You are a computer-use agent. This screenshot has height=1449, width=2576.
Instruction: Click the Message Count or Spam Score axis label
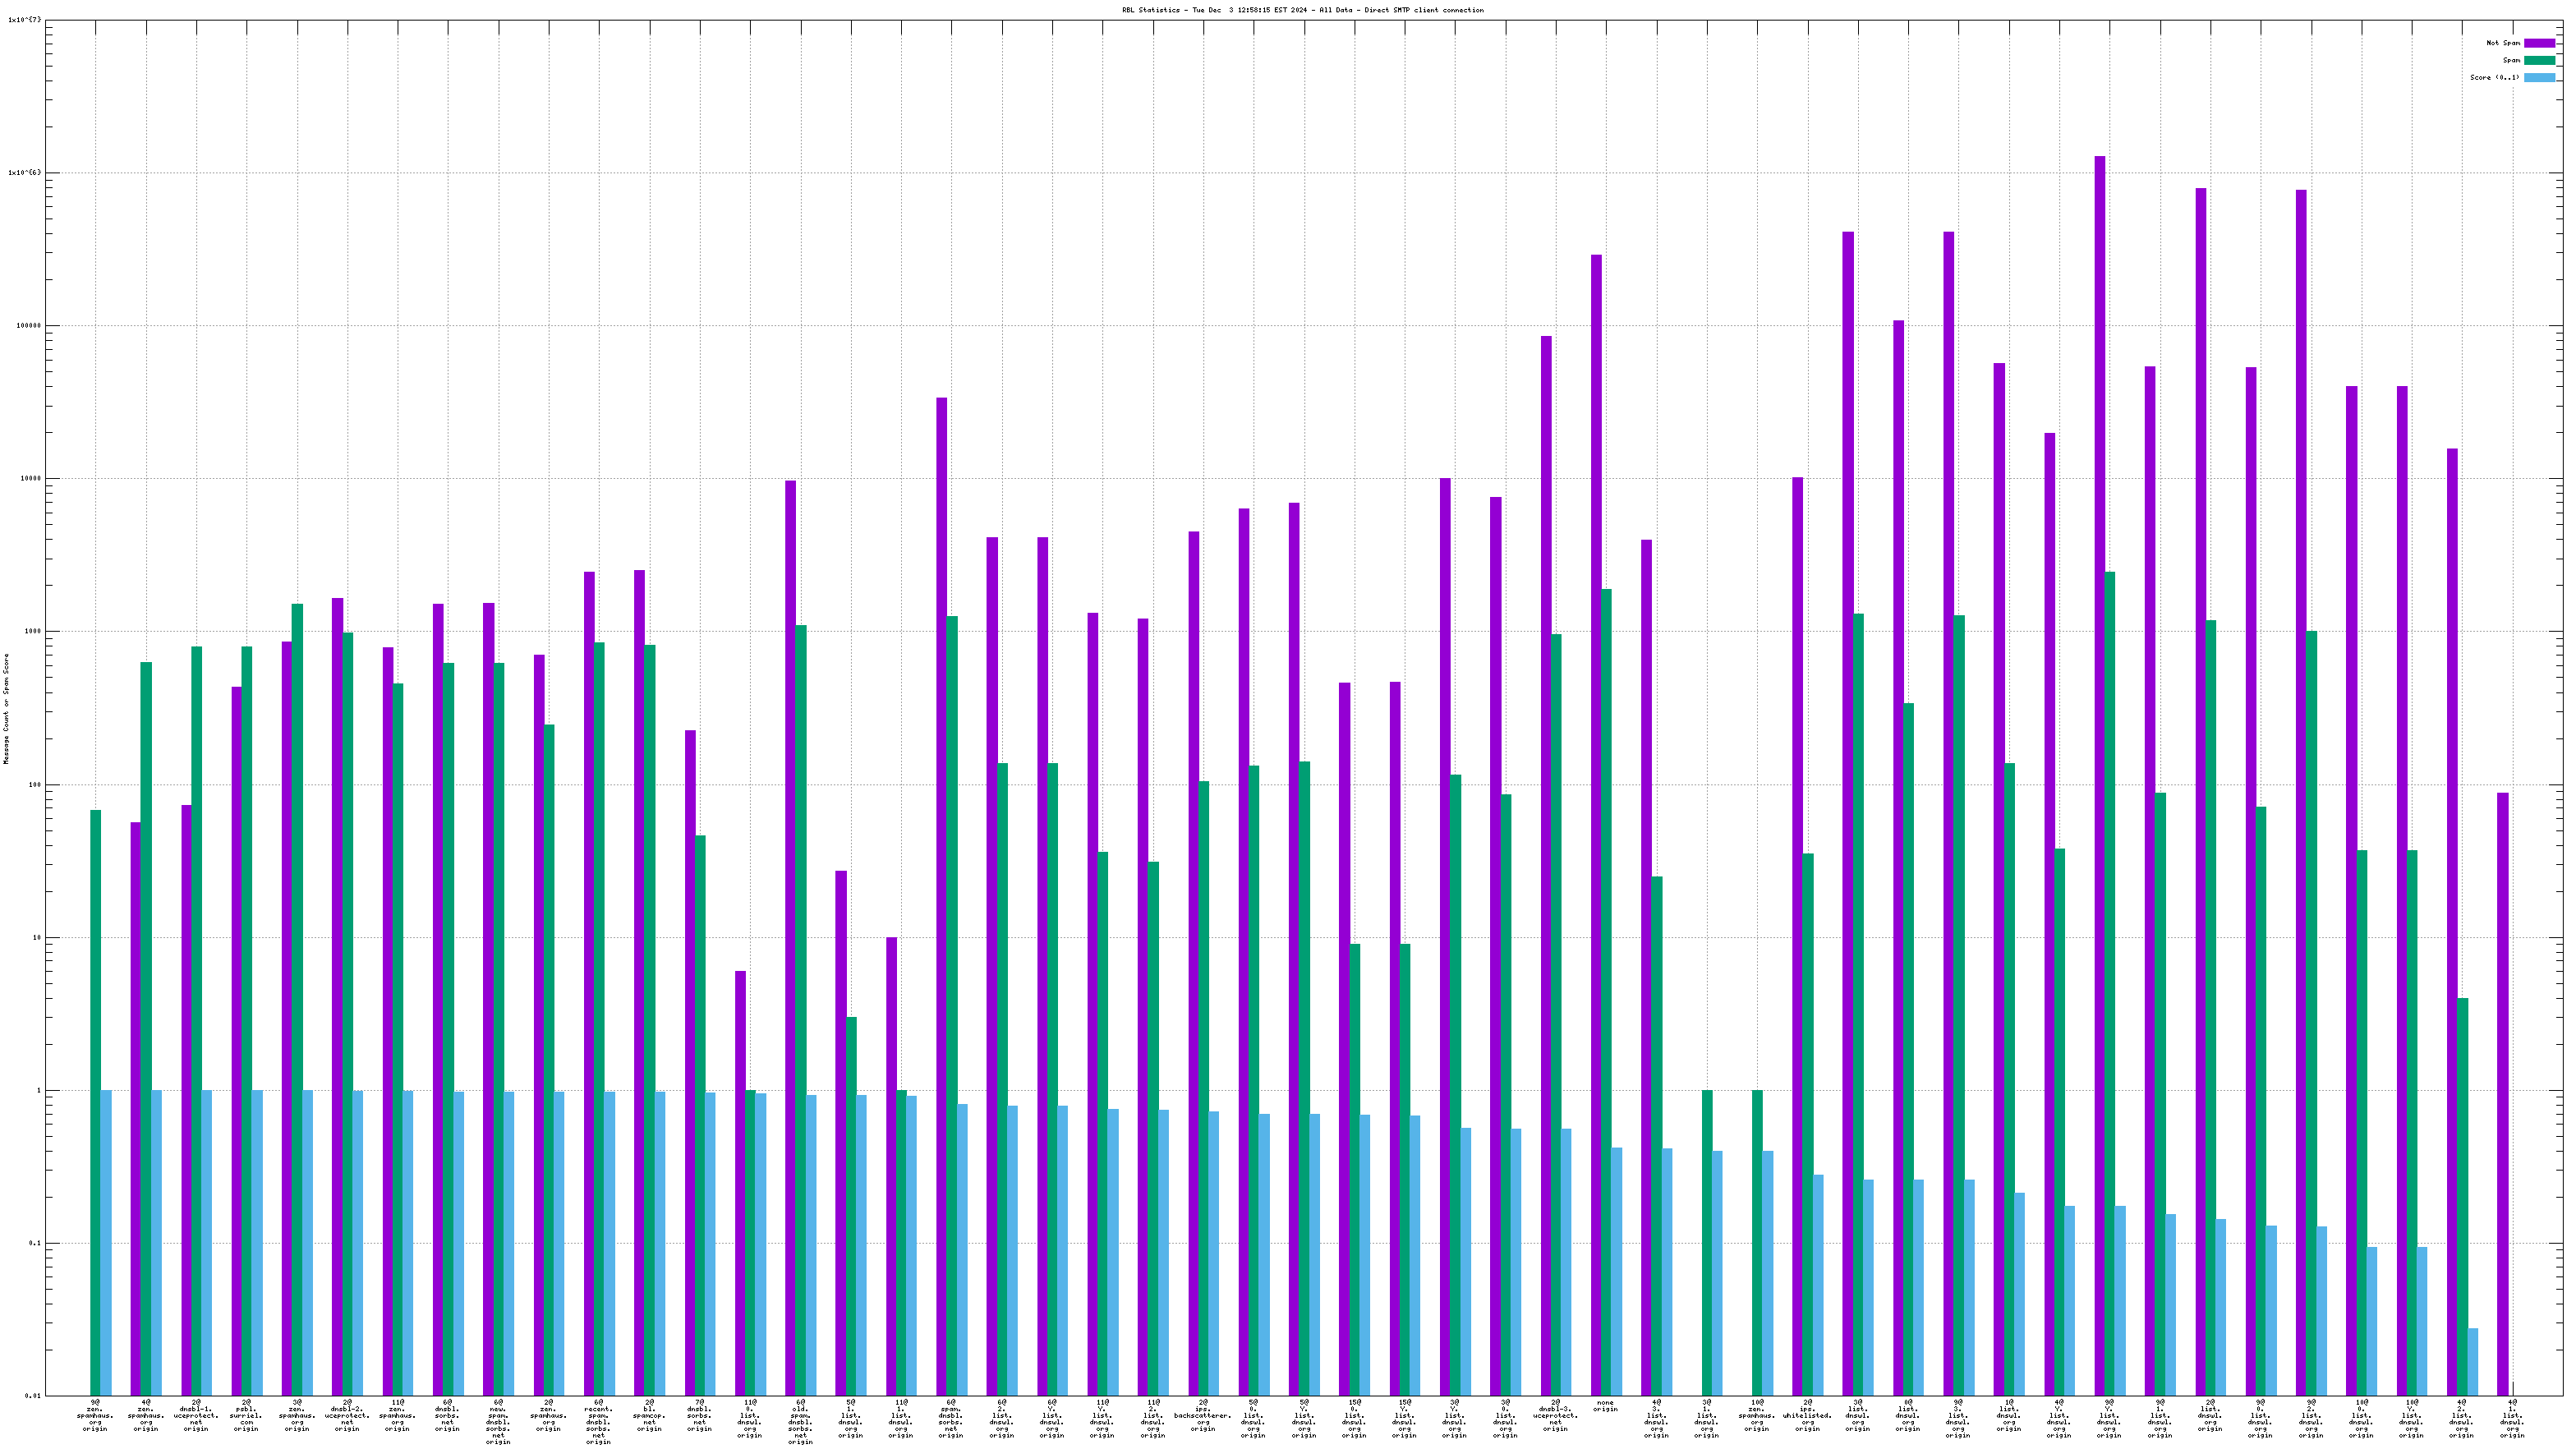6,709
